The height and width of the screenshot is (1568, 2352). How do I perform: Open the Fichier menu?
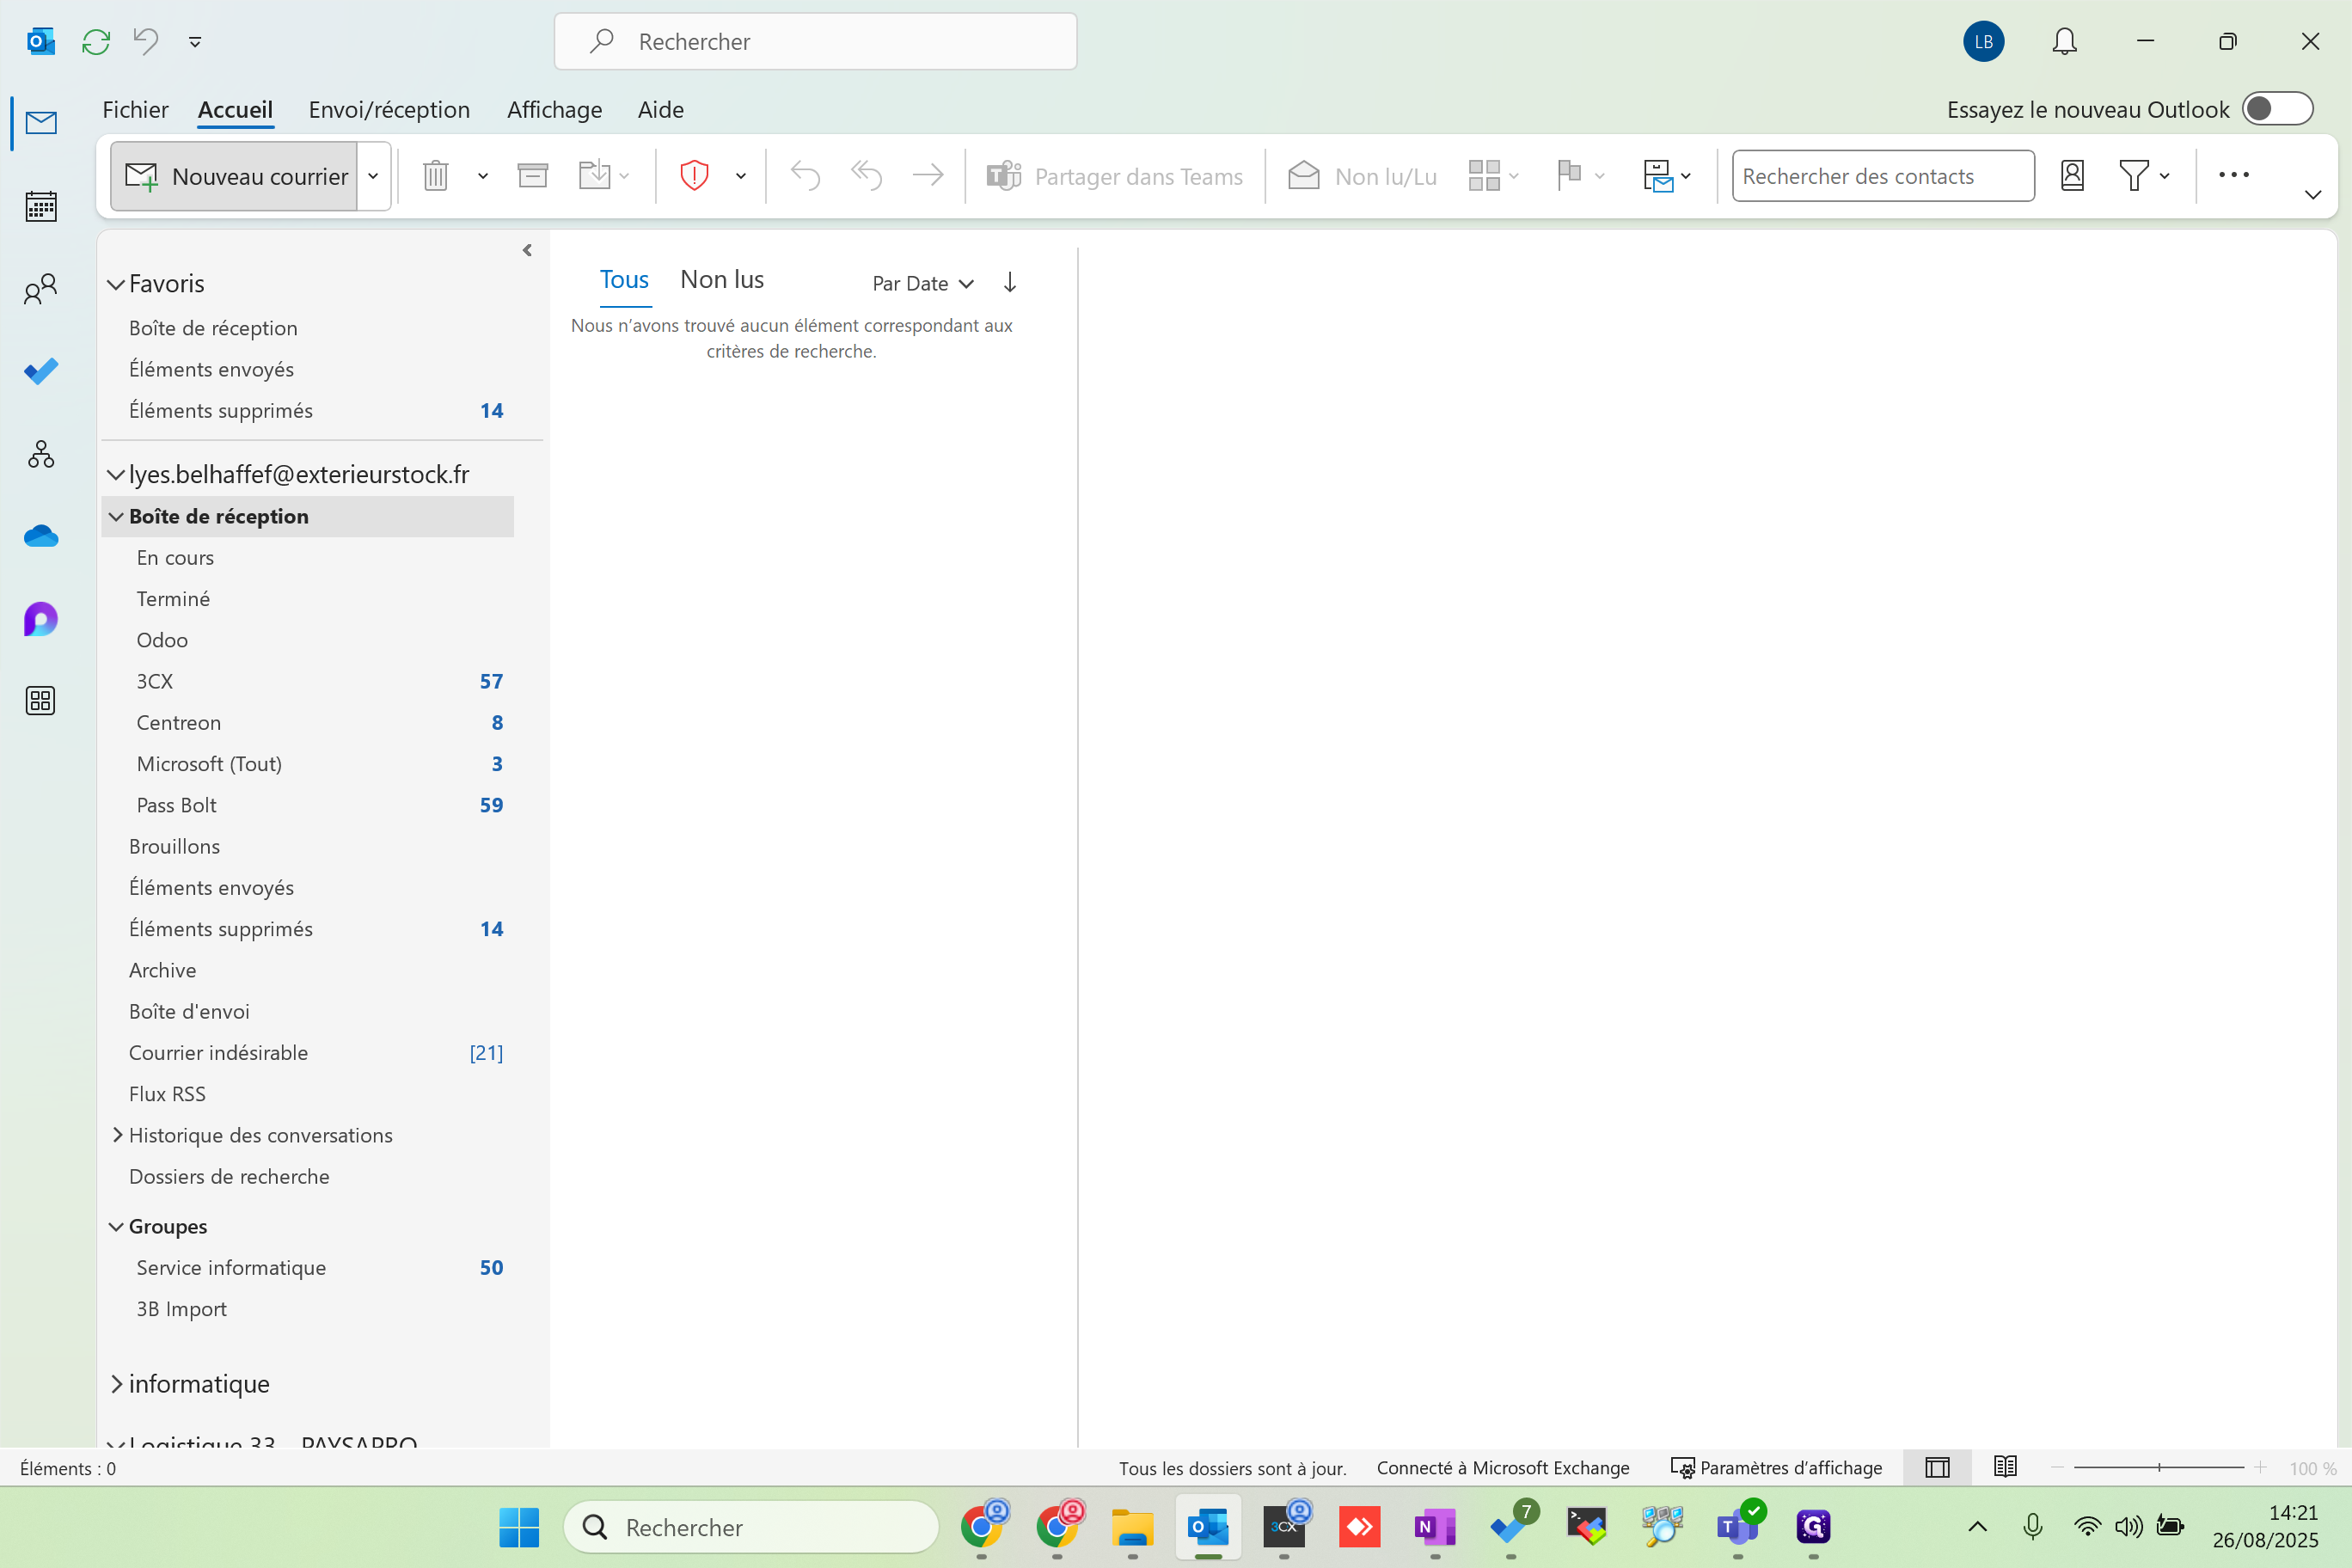point(135,109)
